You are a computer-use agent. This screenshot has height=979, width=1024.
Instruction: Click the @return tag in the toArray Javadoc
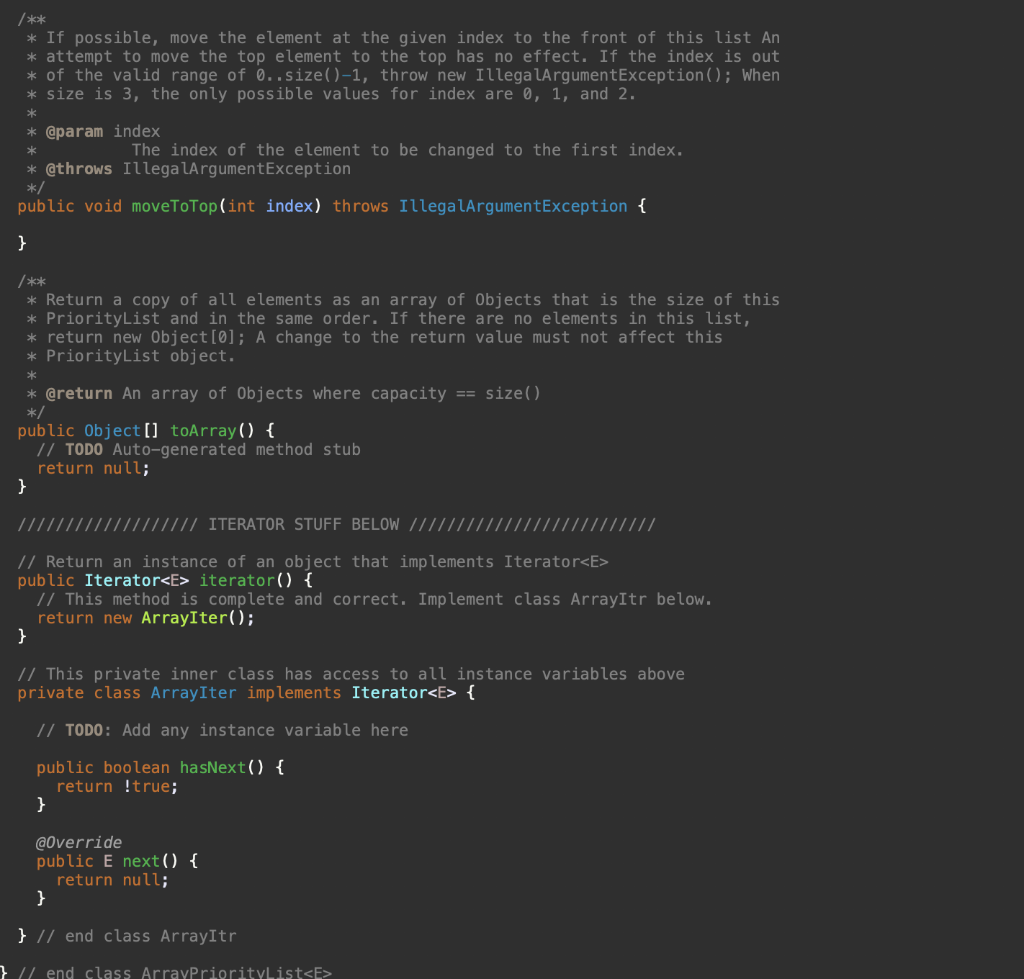tap(79, 394)
